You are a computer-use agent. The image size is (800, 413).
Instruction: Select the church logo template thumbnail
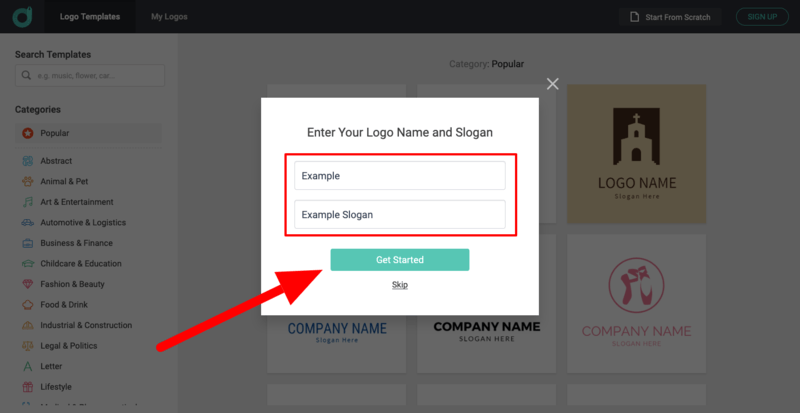[x=636, y=153]
